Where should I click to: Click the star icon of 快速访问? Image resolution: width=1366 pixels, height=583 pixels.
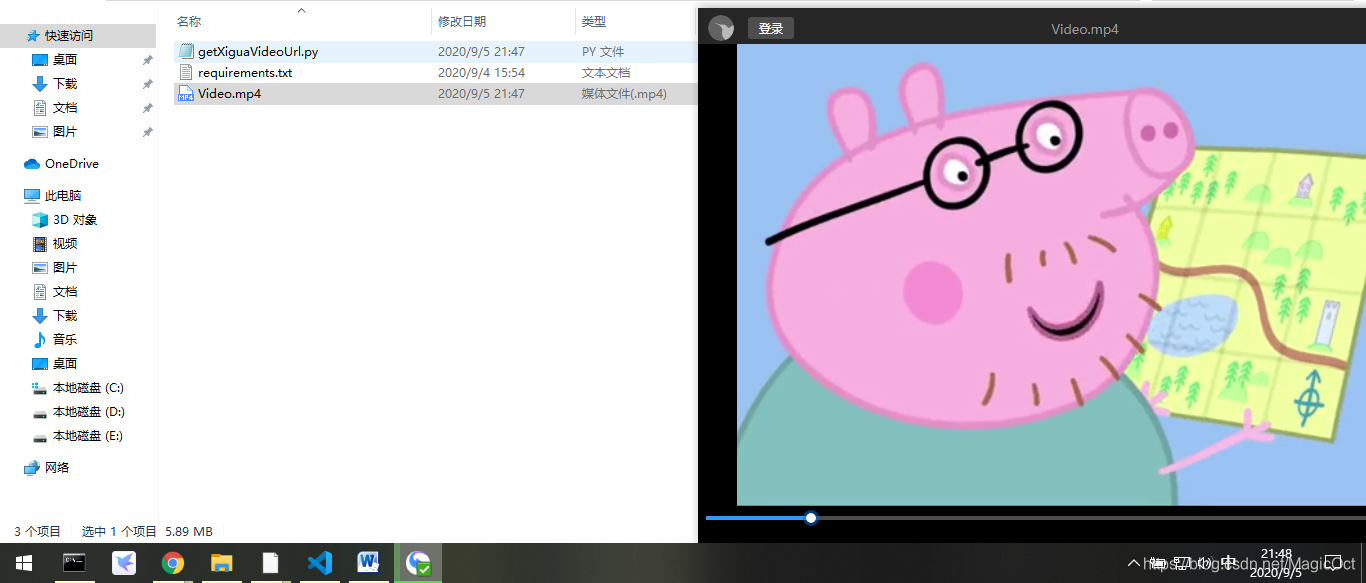(x=33, y=35)
